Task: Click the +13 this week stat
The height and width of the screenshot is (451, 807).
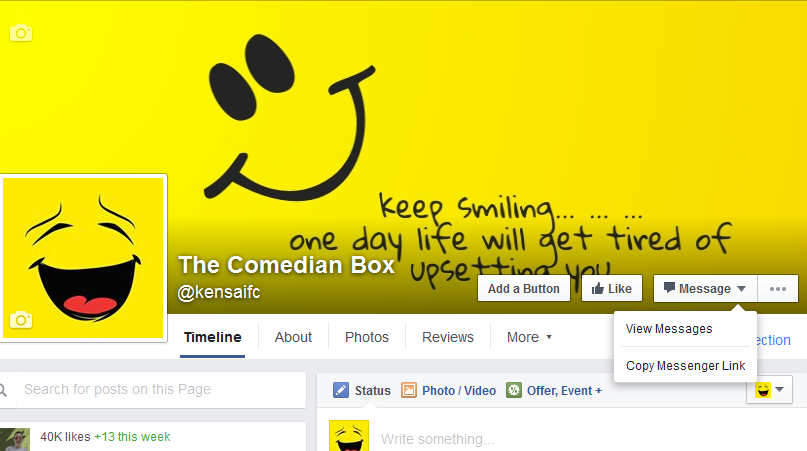Action: 132,437
